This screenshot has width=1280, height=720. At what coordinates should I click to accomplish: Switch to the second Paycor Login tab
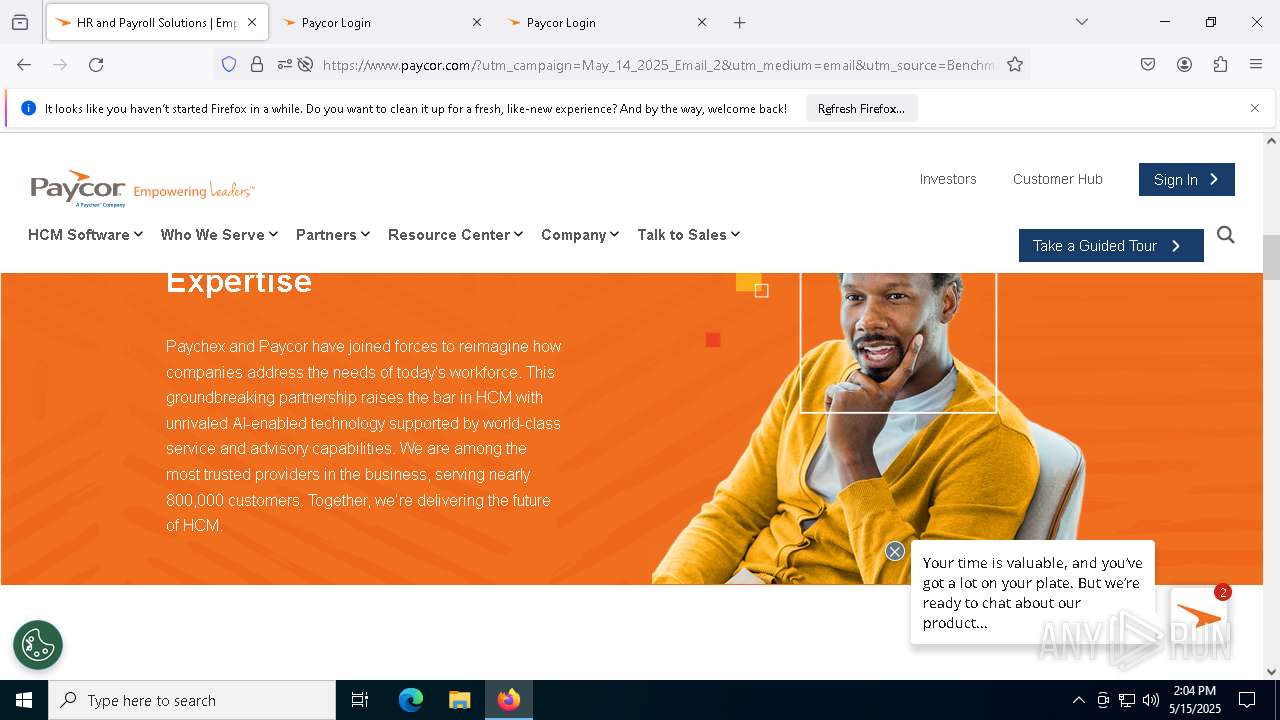pos(382,22)
